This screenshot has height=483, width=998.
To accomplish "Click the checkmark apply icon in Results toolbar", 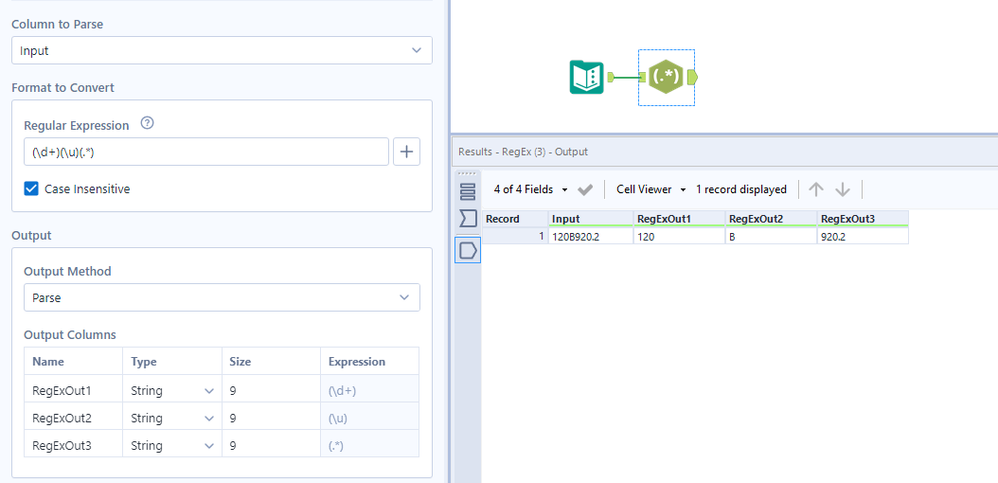I will pyautogui.click(x=585, y=190).
